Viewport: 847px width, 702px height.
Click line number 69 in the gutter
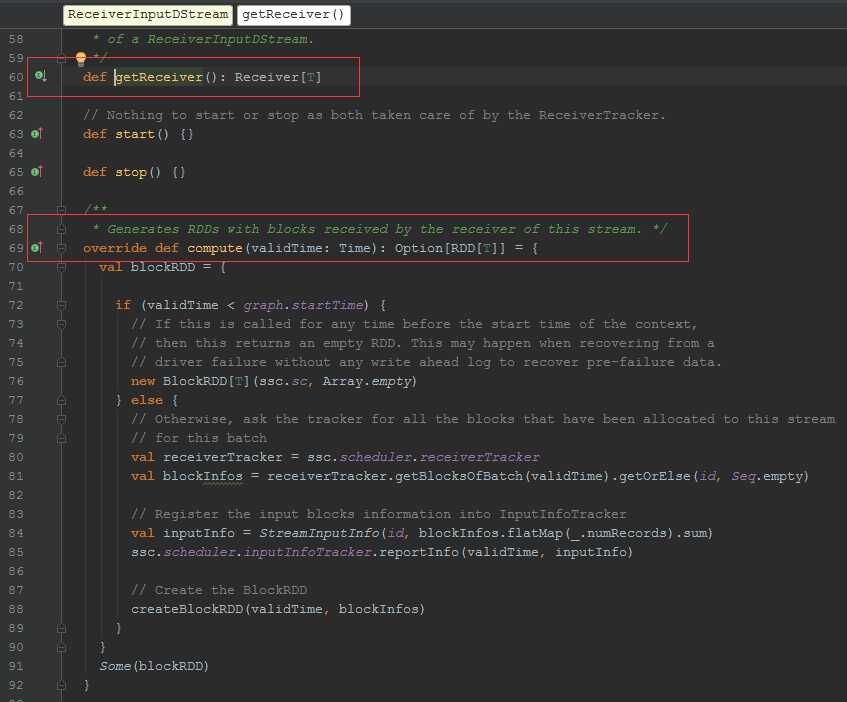click(x=16, y=248)
